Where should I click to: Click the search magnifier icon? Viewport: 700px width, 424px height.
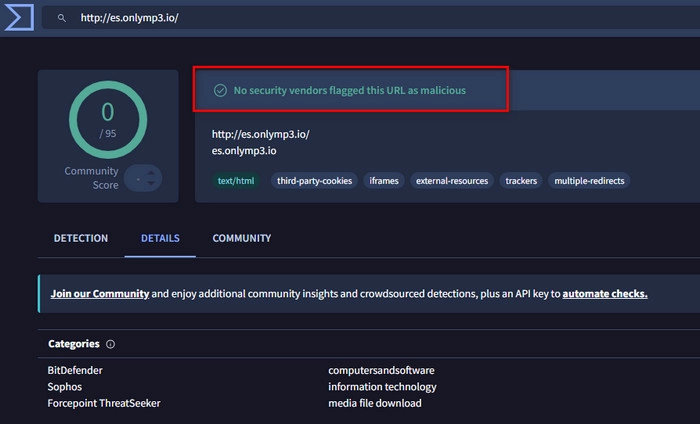pos(62,18)
